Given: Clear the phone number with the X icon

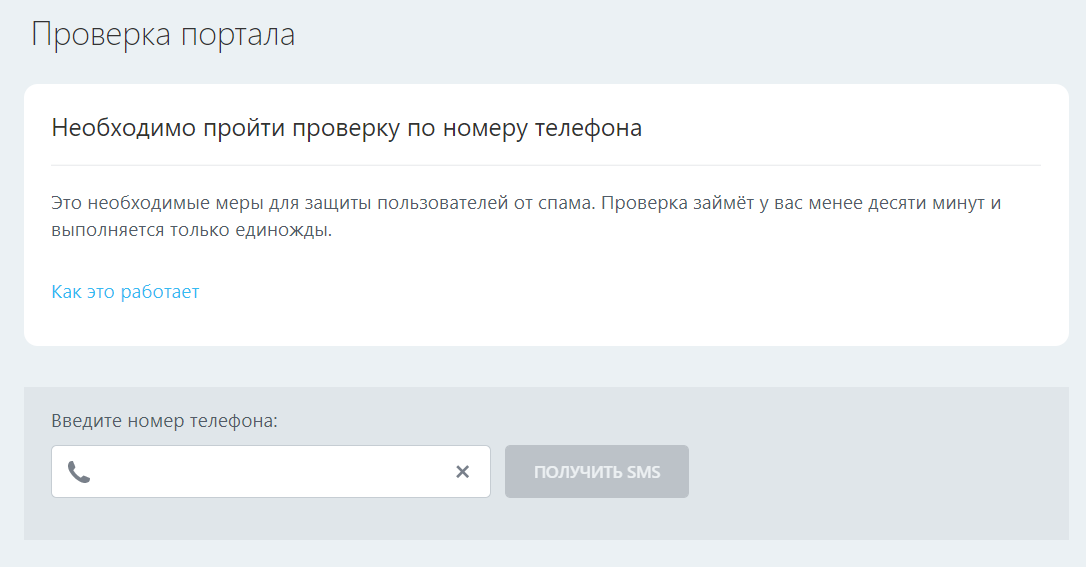Looking at the screenshot, I should (463, 471).
